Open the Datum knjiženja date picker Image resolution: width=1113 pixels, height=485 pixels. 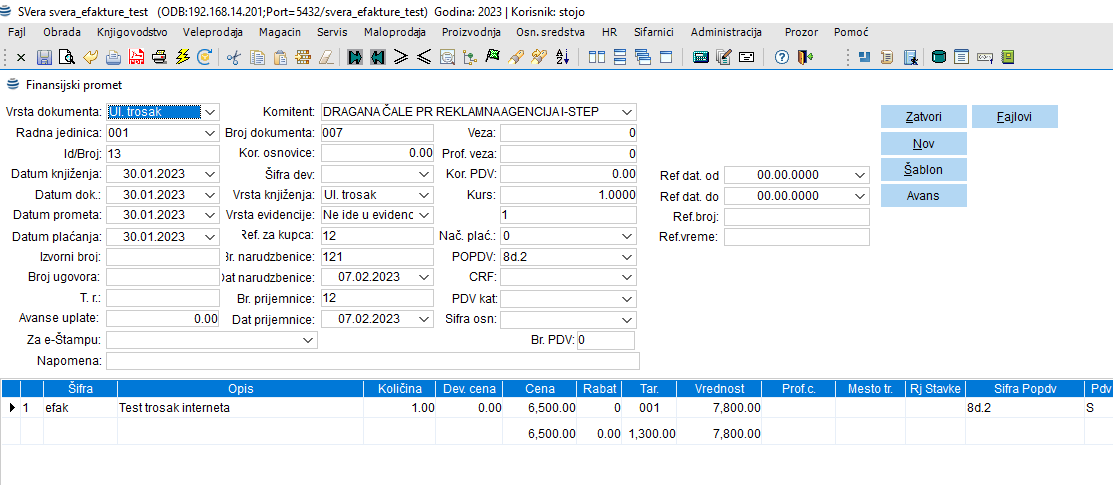pos(210,174)
